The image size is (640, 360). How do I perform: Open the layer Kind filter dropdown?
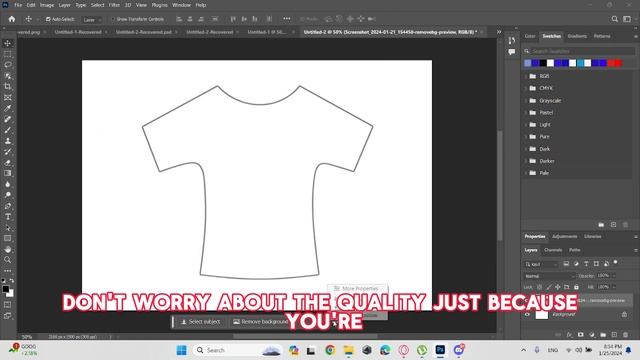(x=541, y=264)
